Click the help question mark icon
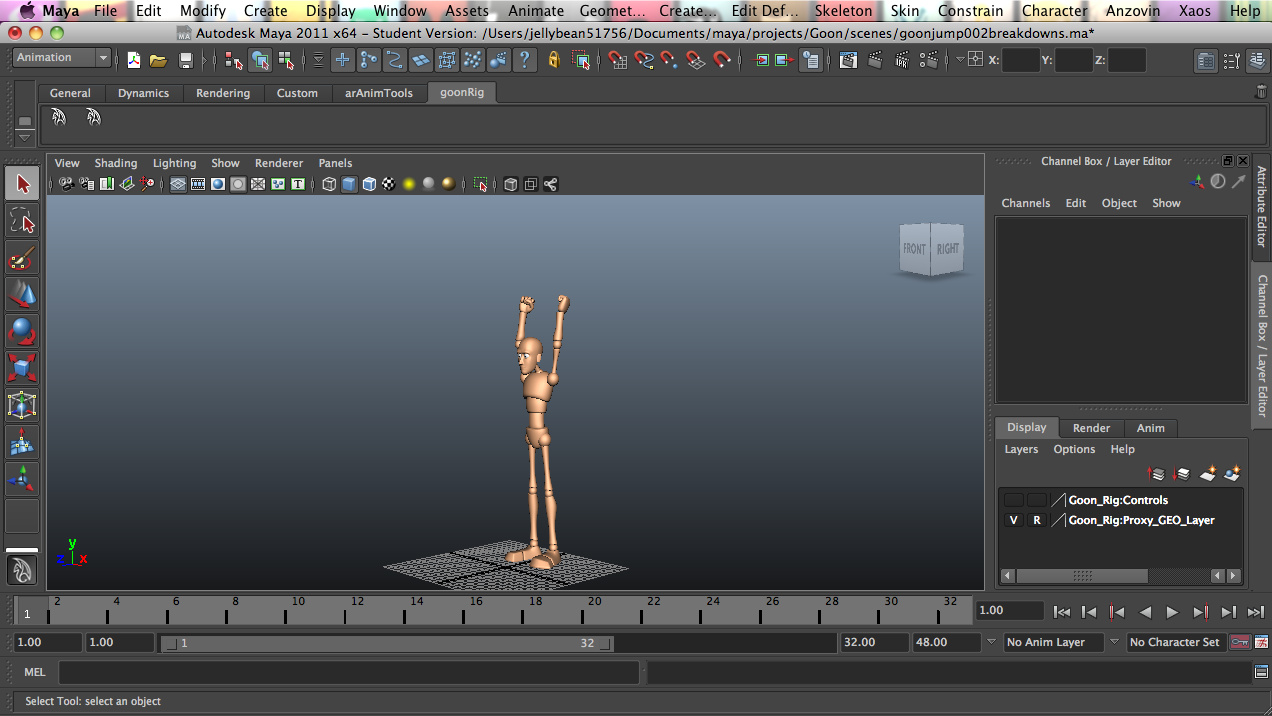This screenshot has width=1272, height=716. click(x=525, y=60)
